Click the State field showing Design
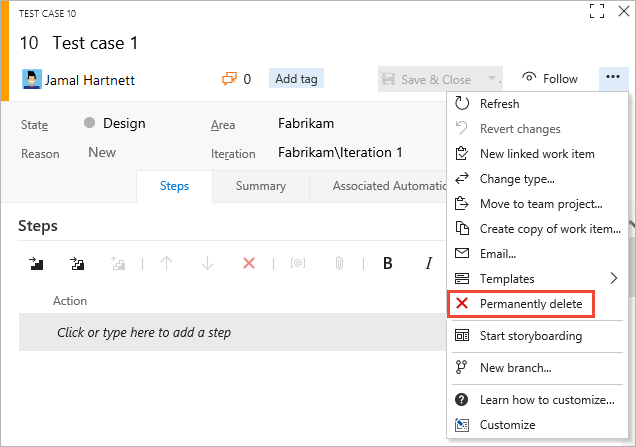The image size is (636, 447). (x=124, y=124)
